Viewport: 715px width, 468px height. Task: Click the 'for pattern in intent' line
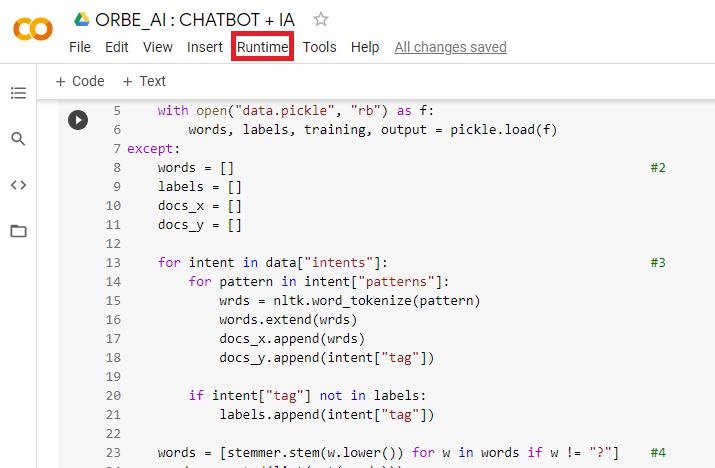click(319, 282)
